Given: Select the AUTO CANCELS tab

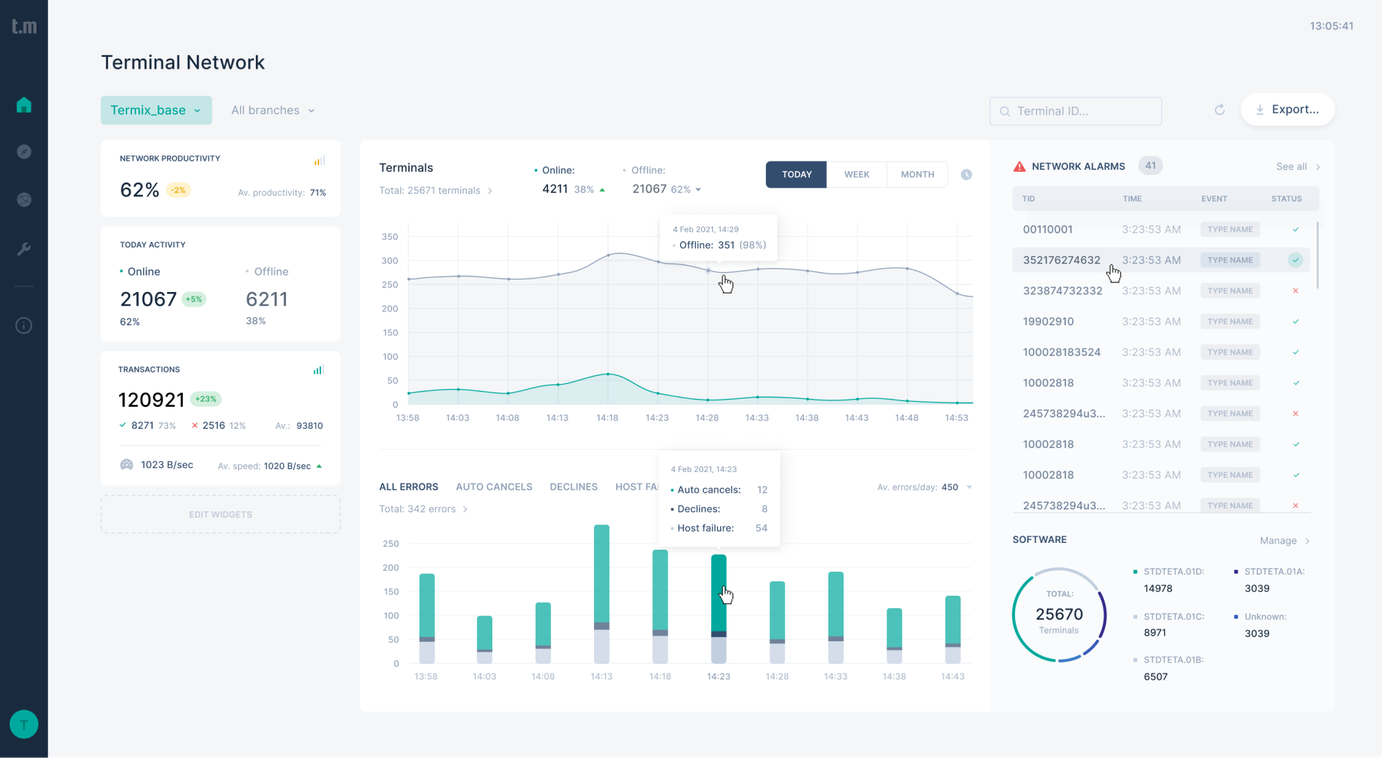Looking at the screenshot, I should [494, 487].
